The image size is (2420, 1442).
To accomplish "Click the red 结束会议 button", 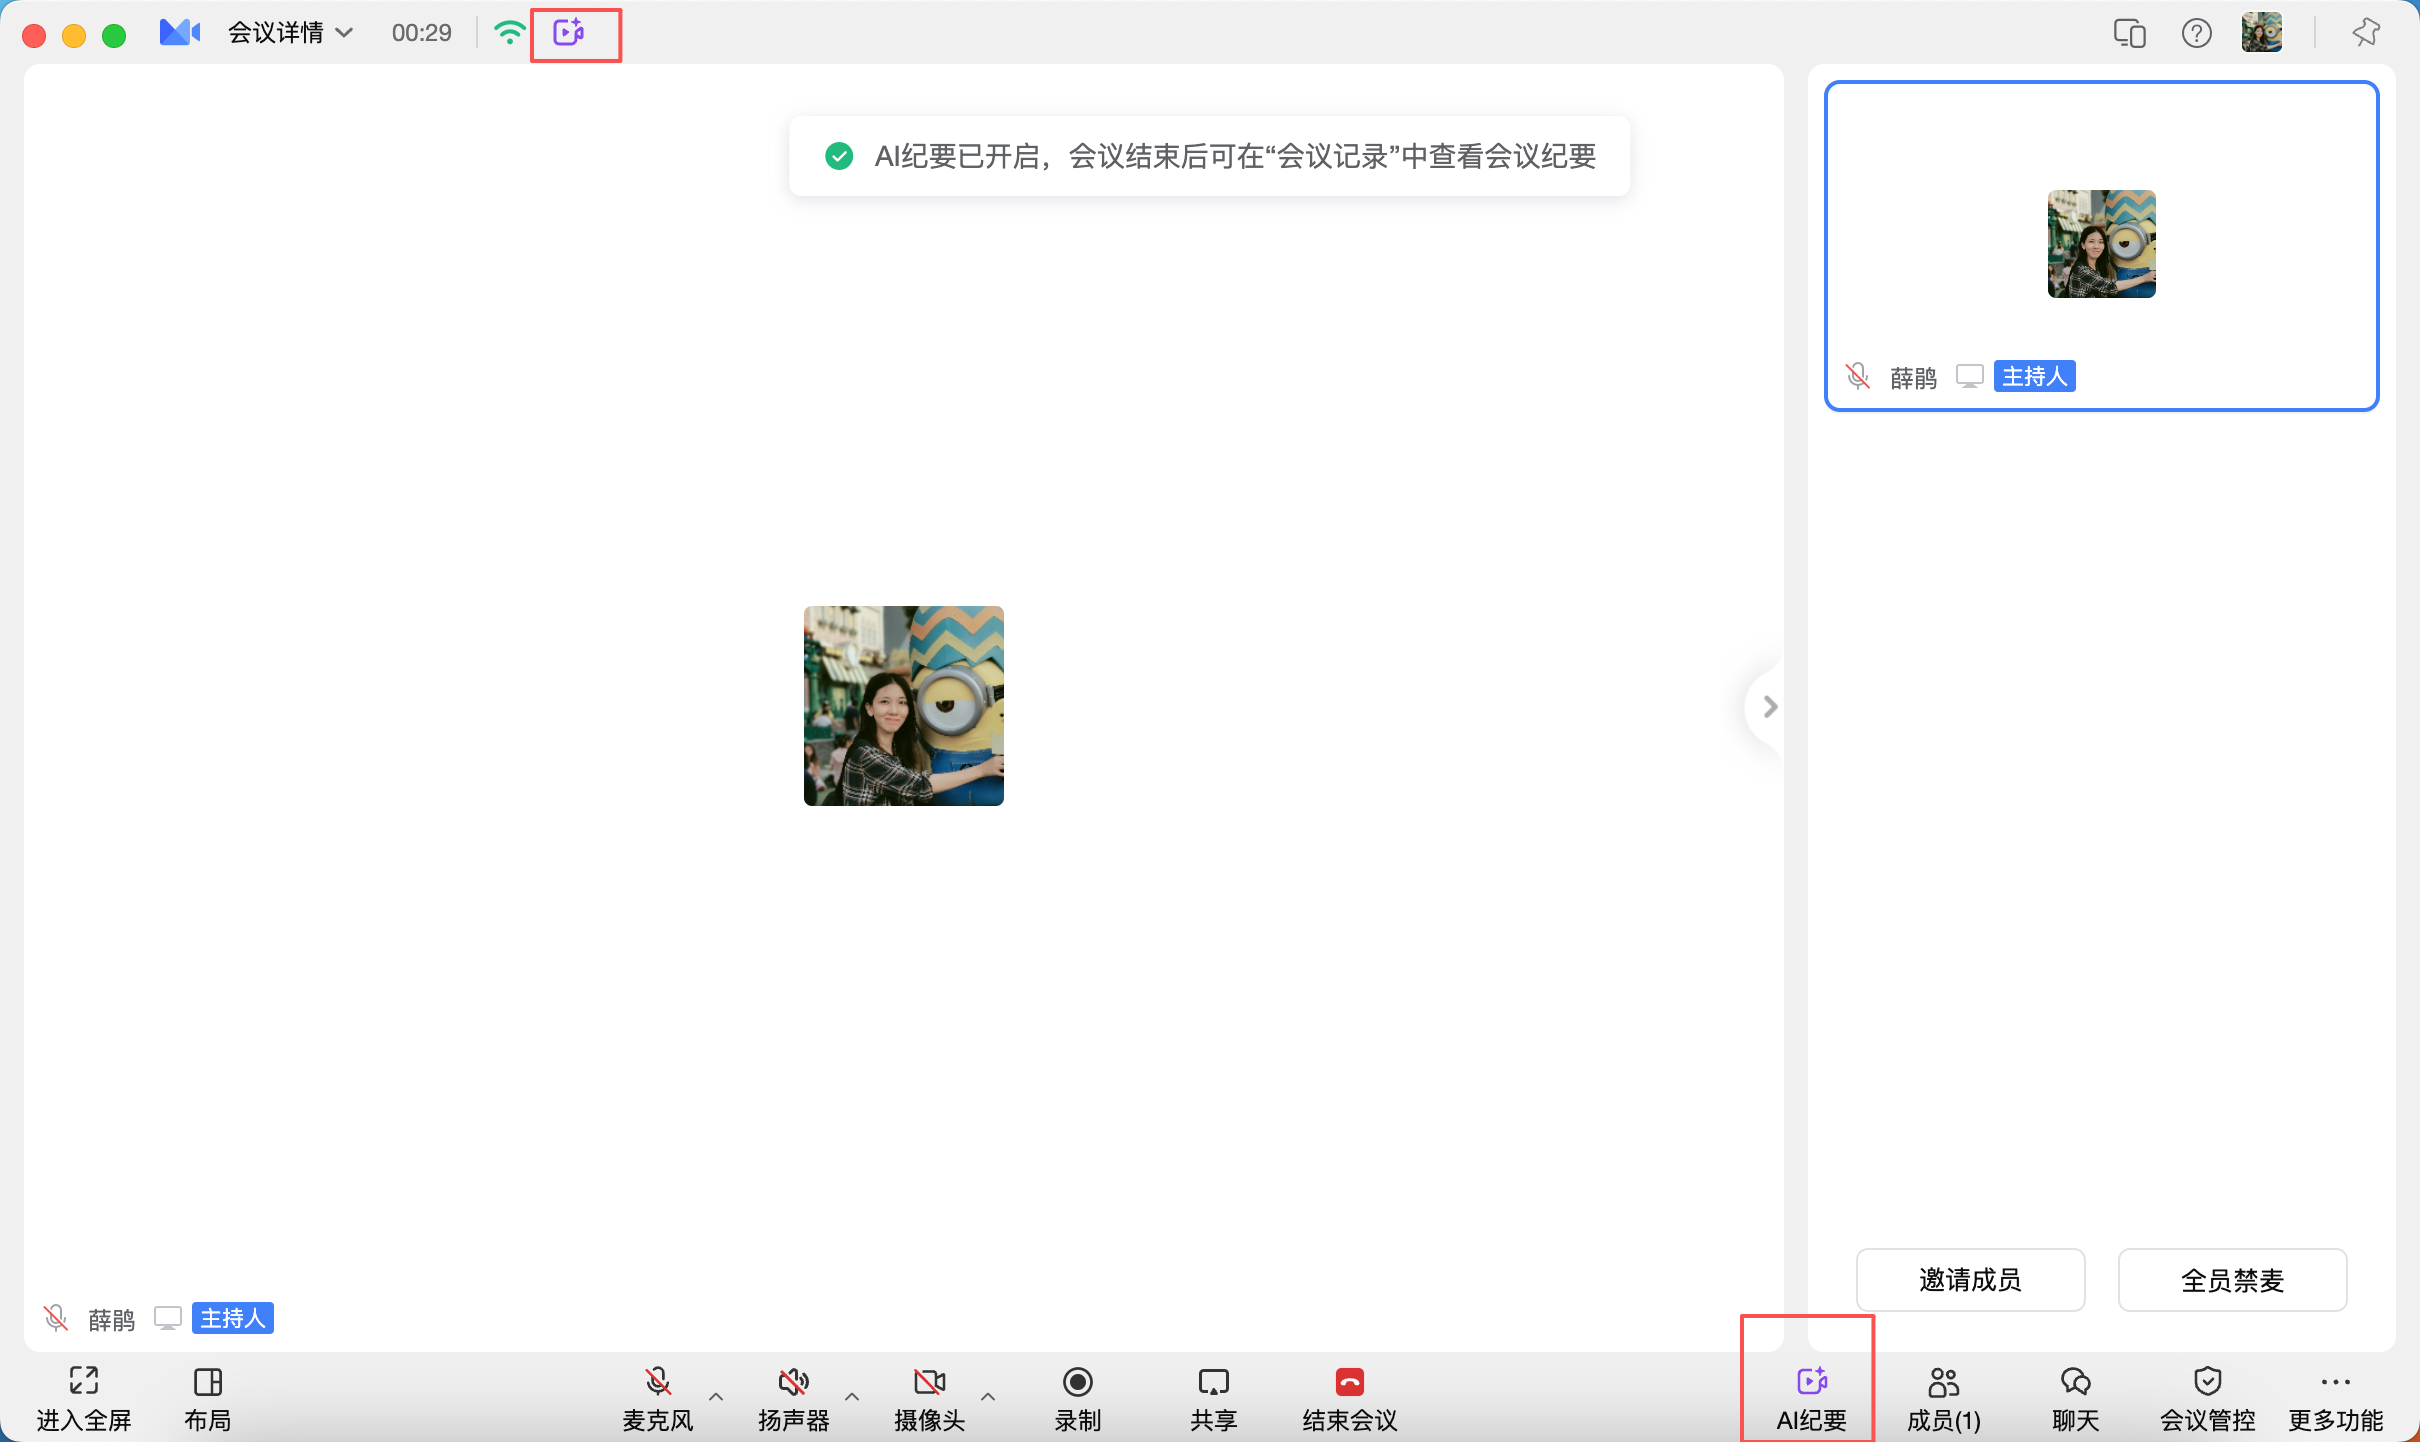I will point(1350,1399).
